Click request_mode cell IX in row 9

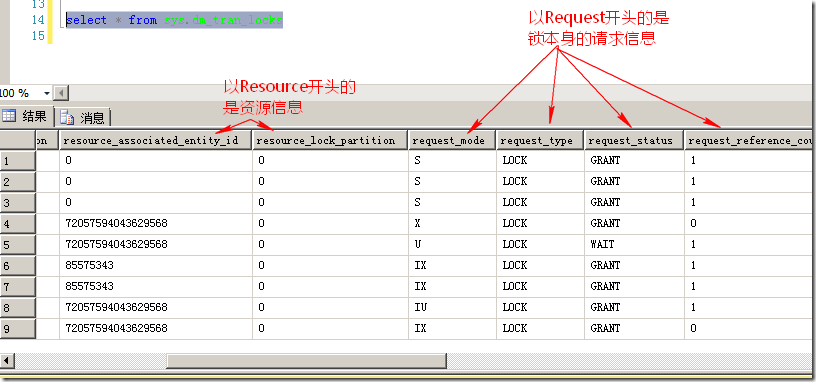coord(452,329)
